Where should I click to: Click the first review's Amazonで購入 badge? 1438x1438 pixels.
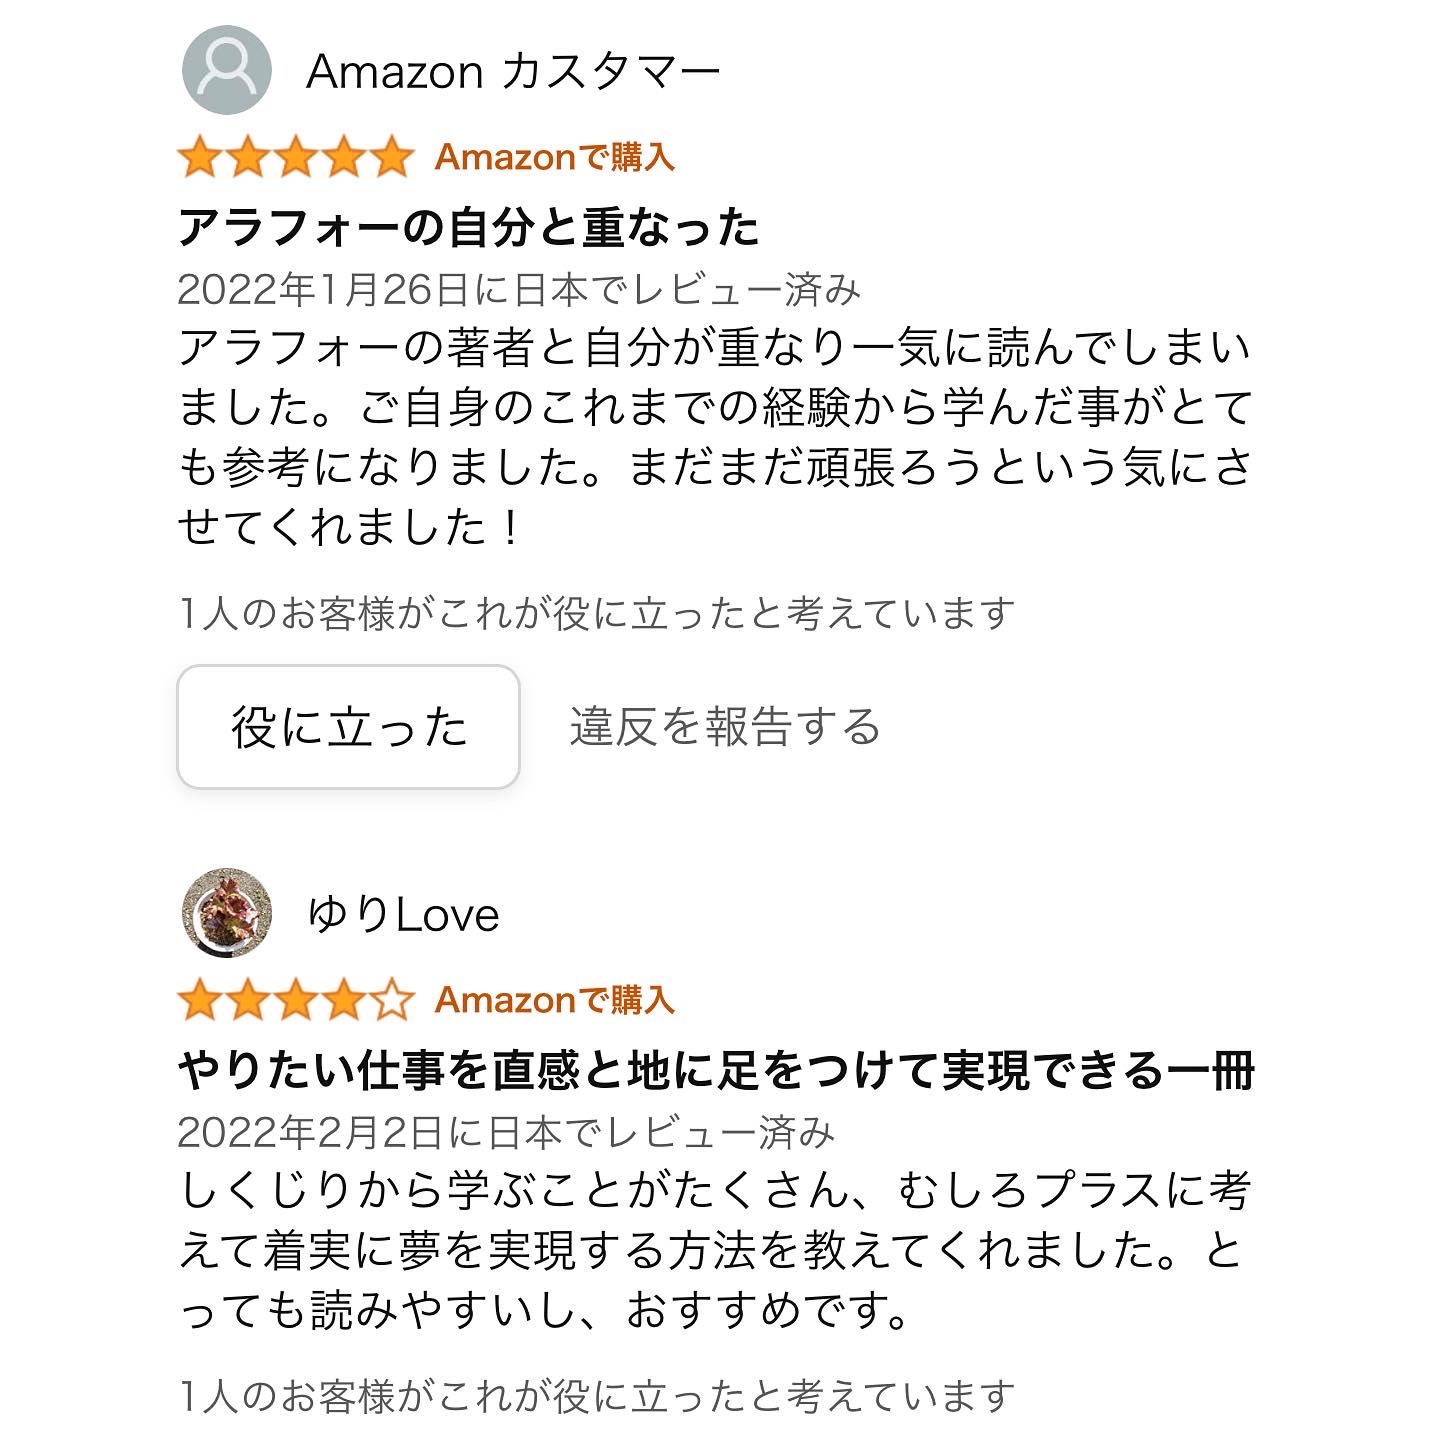555,157
